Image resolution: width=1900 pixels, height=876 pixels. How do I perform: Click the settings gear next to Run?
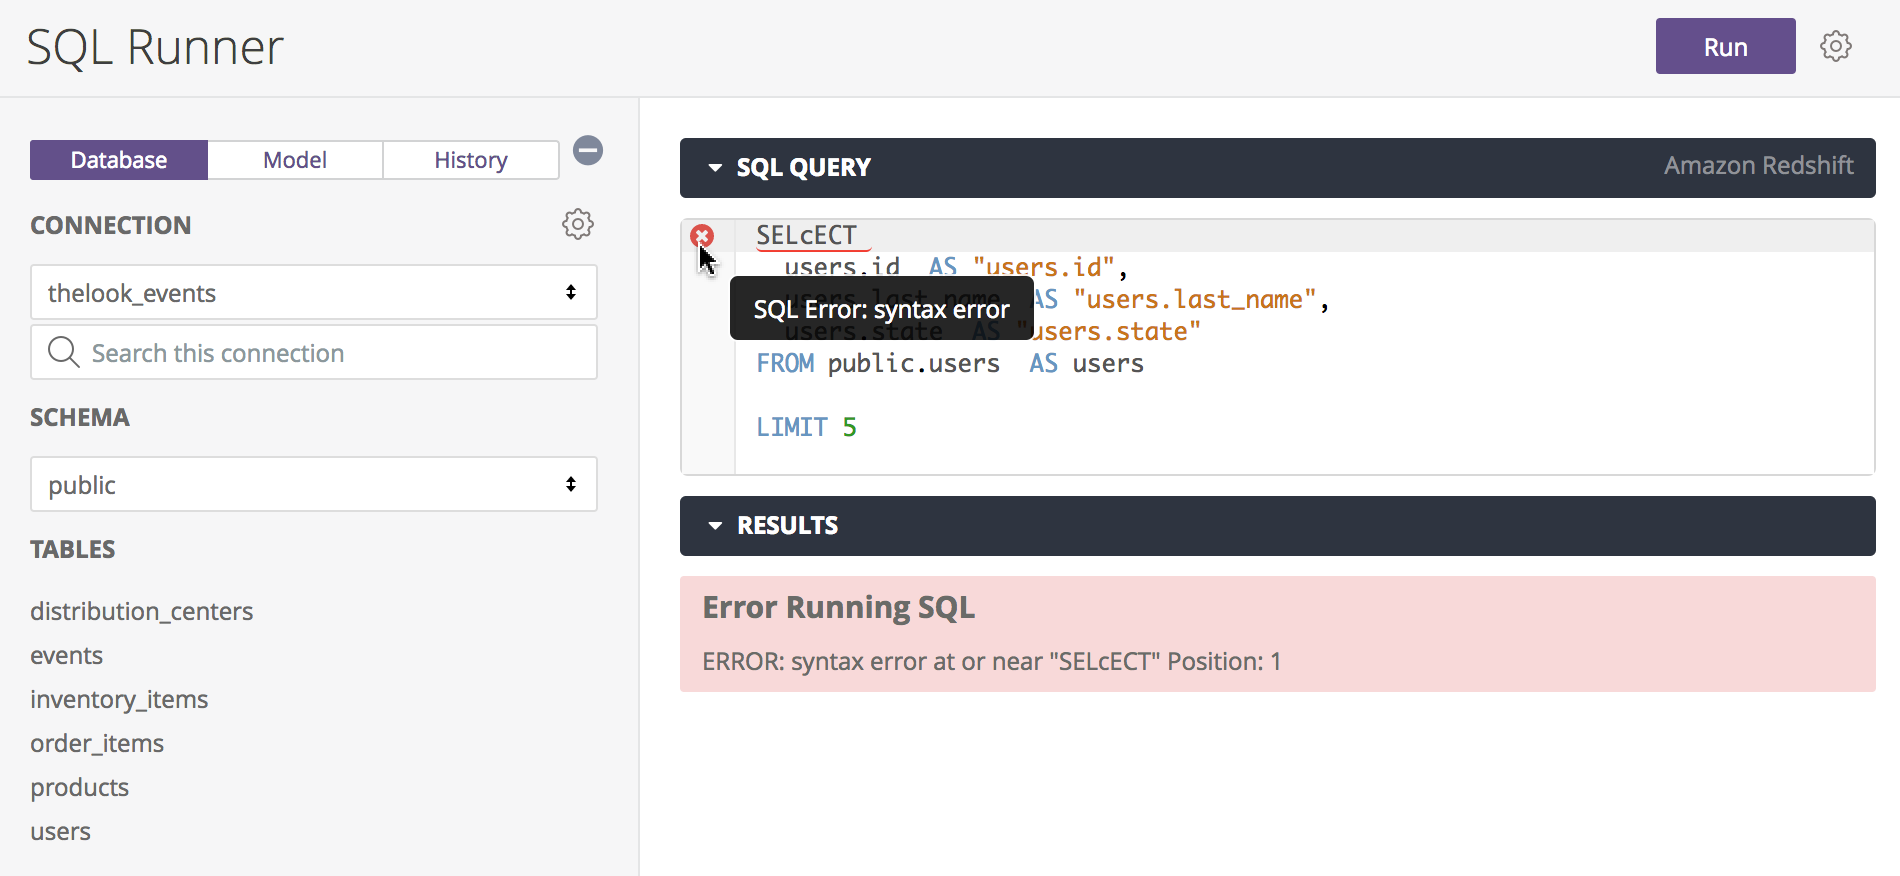[1835, 46]
